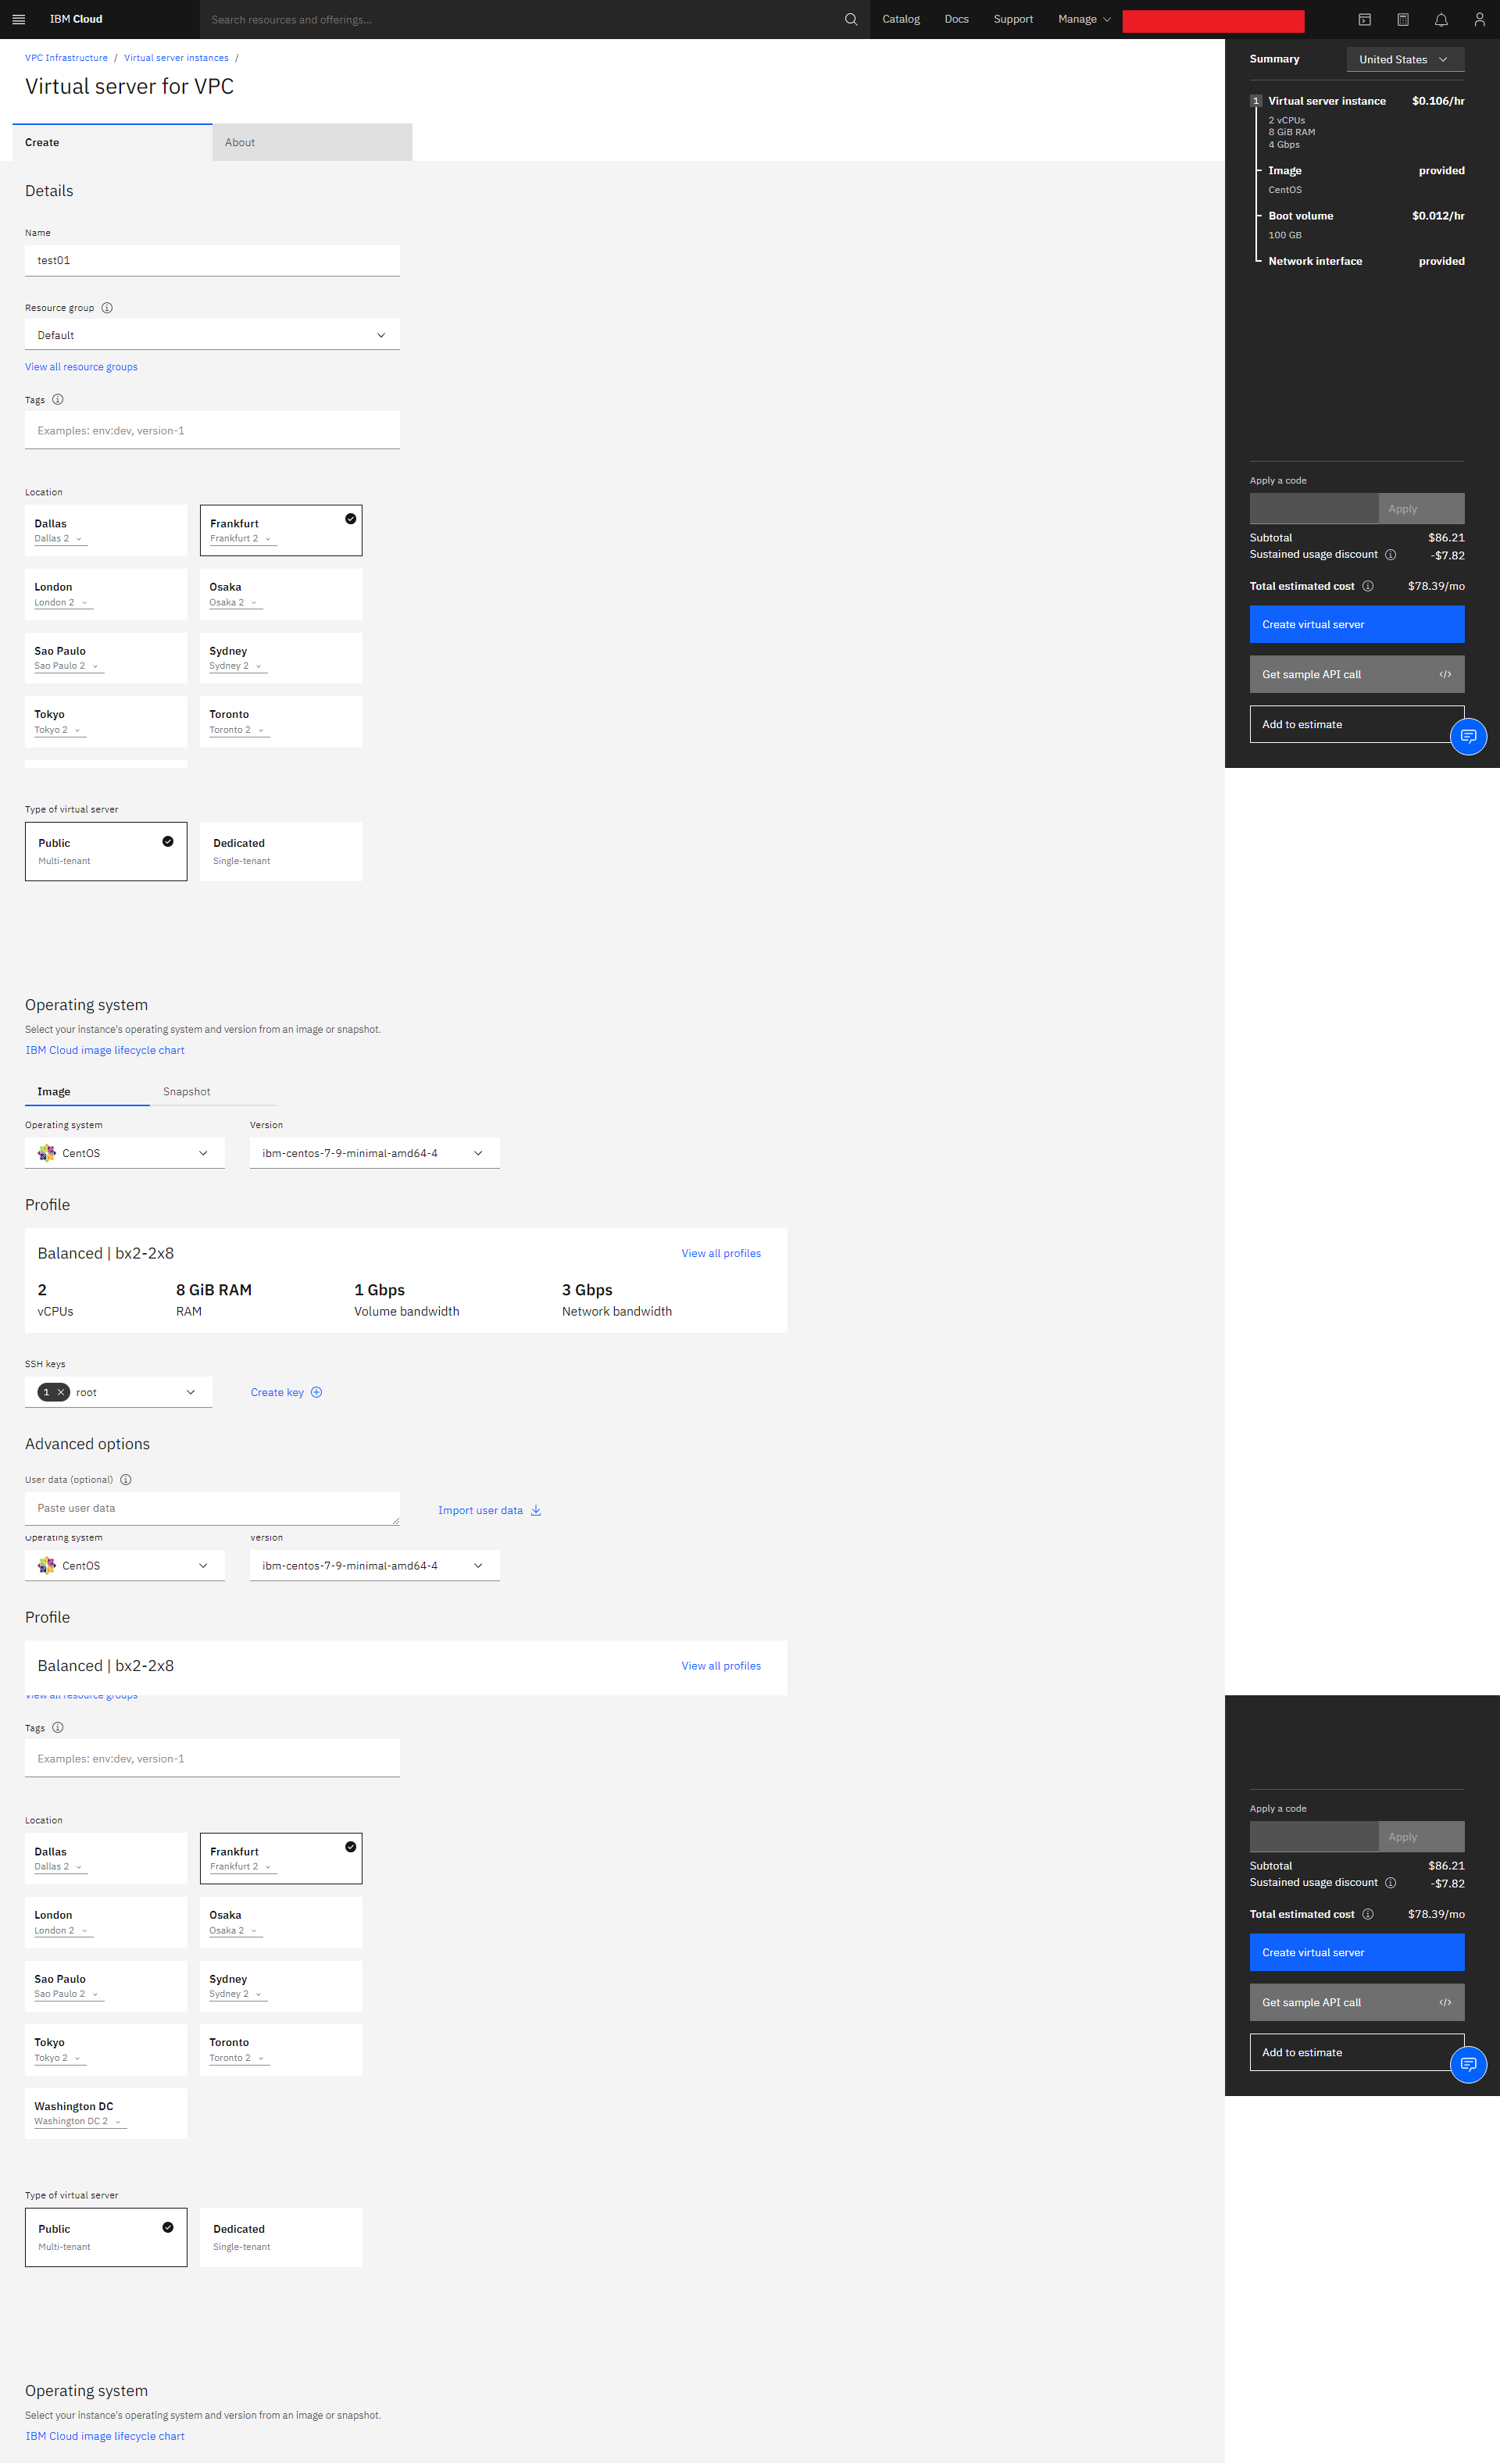The image size is (1500, 2464).
Task: Click Total estimated cost info icon under Summary heading
Action: 1368,586
